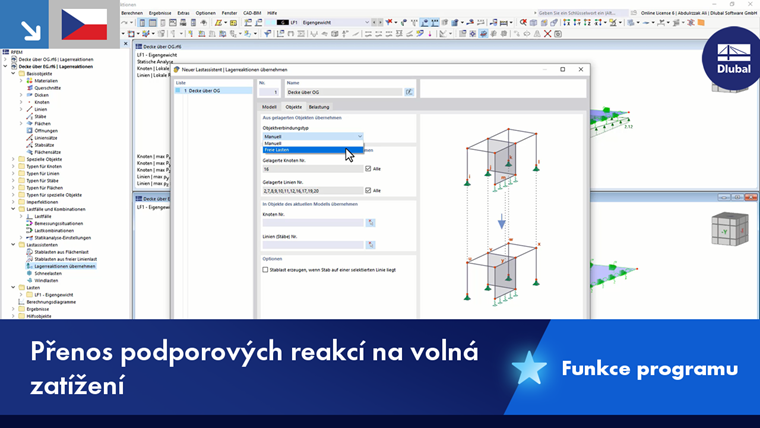Click the Czech flag language icon
This screenshot has width=760, height=428.
pos(84,24)
